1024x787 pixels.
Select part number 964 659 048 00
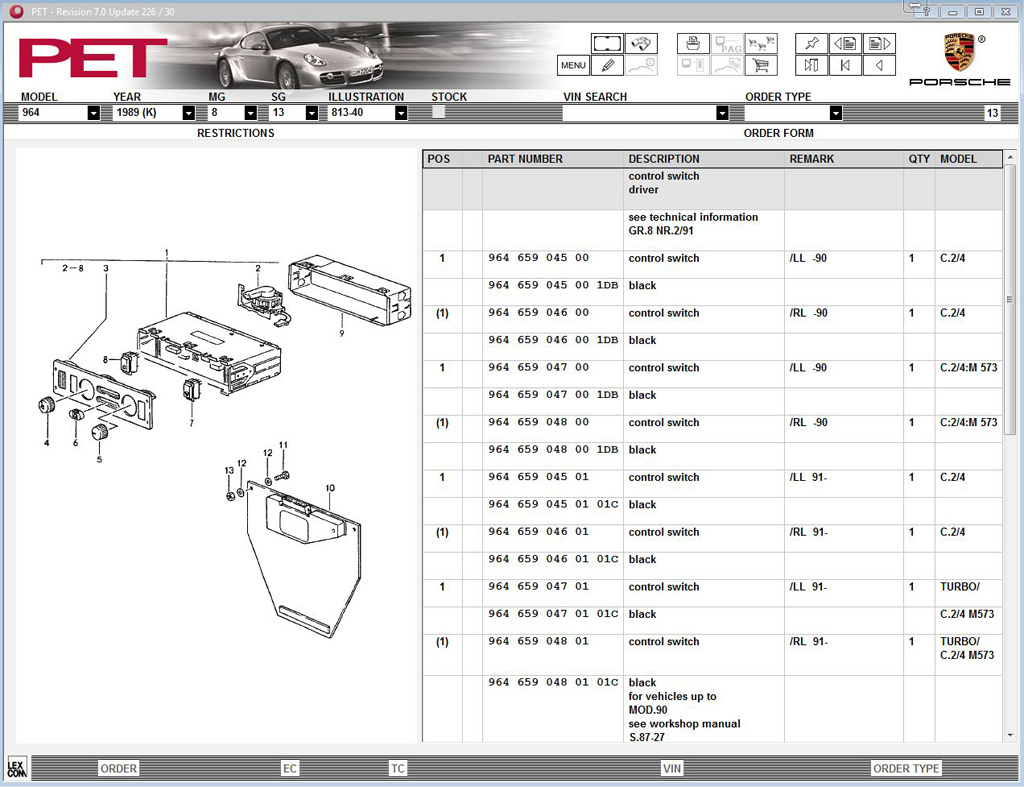click(x=539, y=423)
